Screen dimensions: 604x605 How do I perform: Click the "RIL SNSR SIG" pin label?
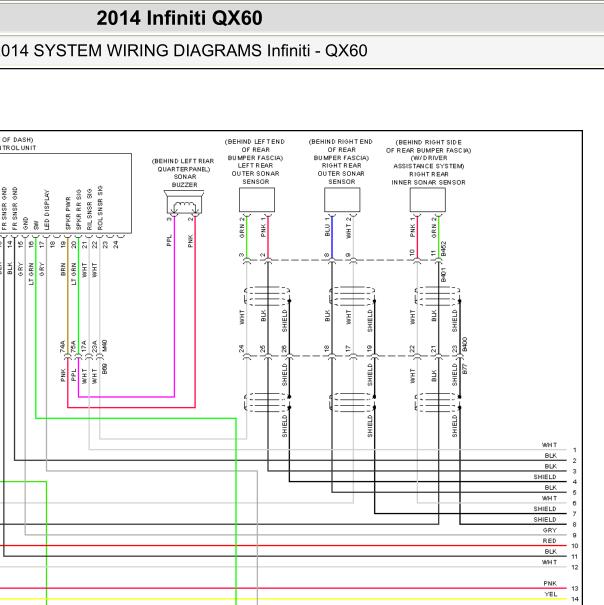click(90, 209)
